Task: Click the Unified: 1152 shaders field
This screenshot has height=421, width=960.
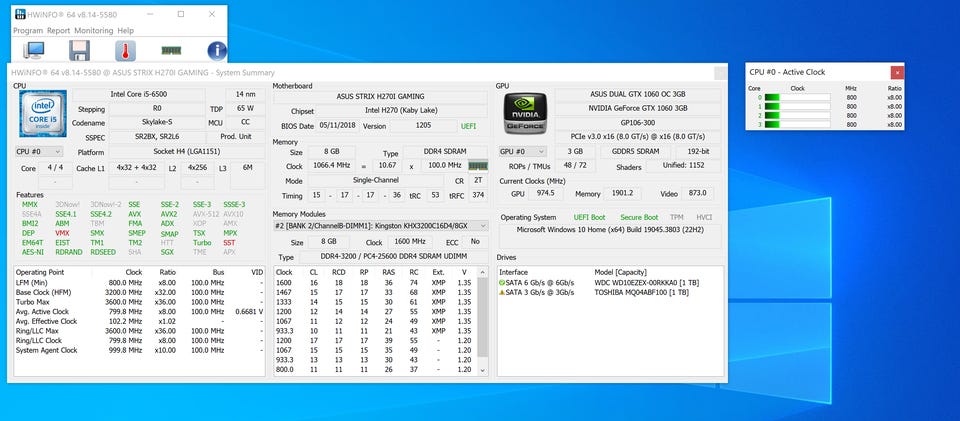Action: tap(683, 166)
